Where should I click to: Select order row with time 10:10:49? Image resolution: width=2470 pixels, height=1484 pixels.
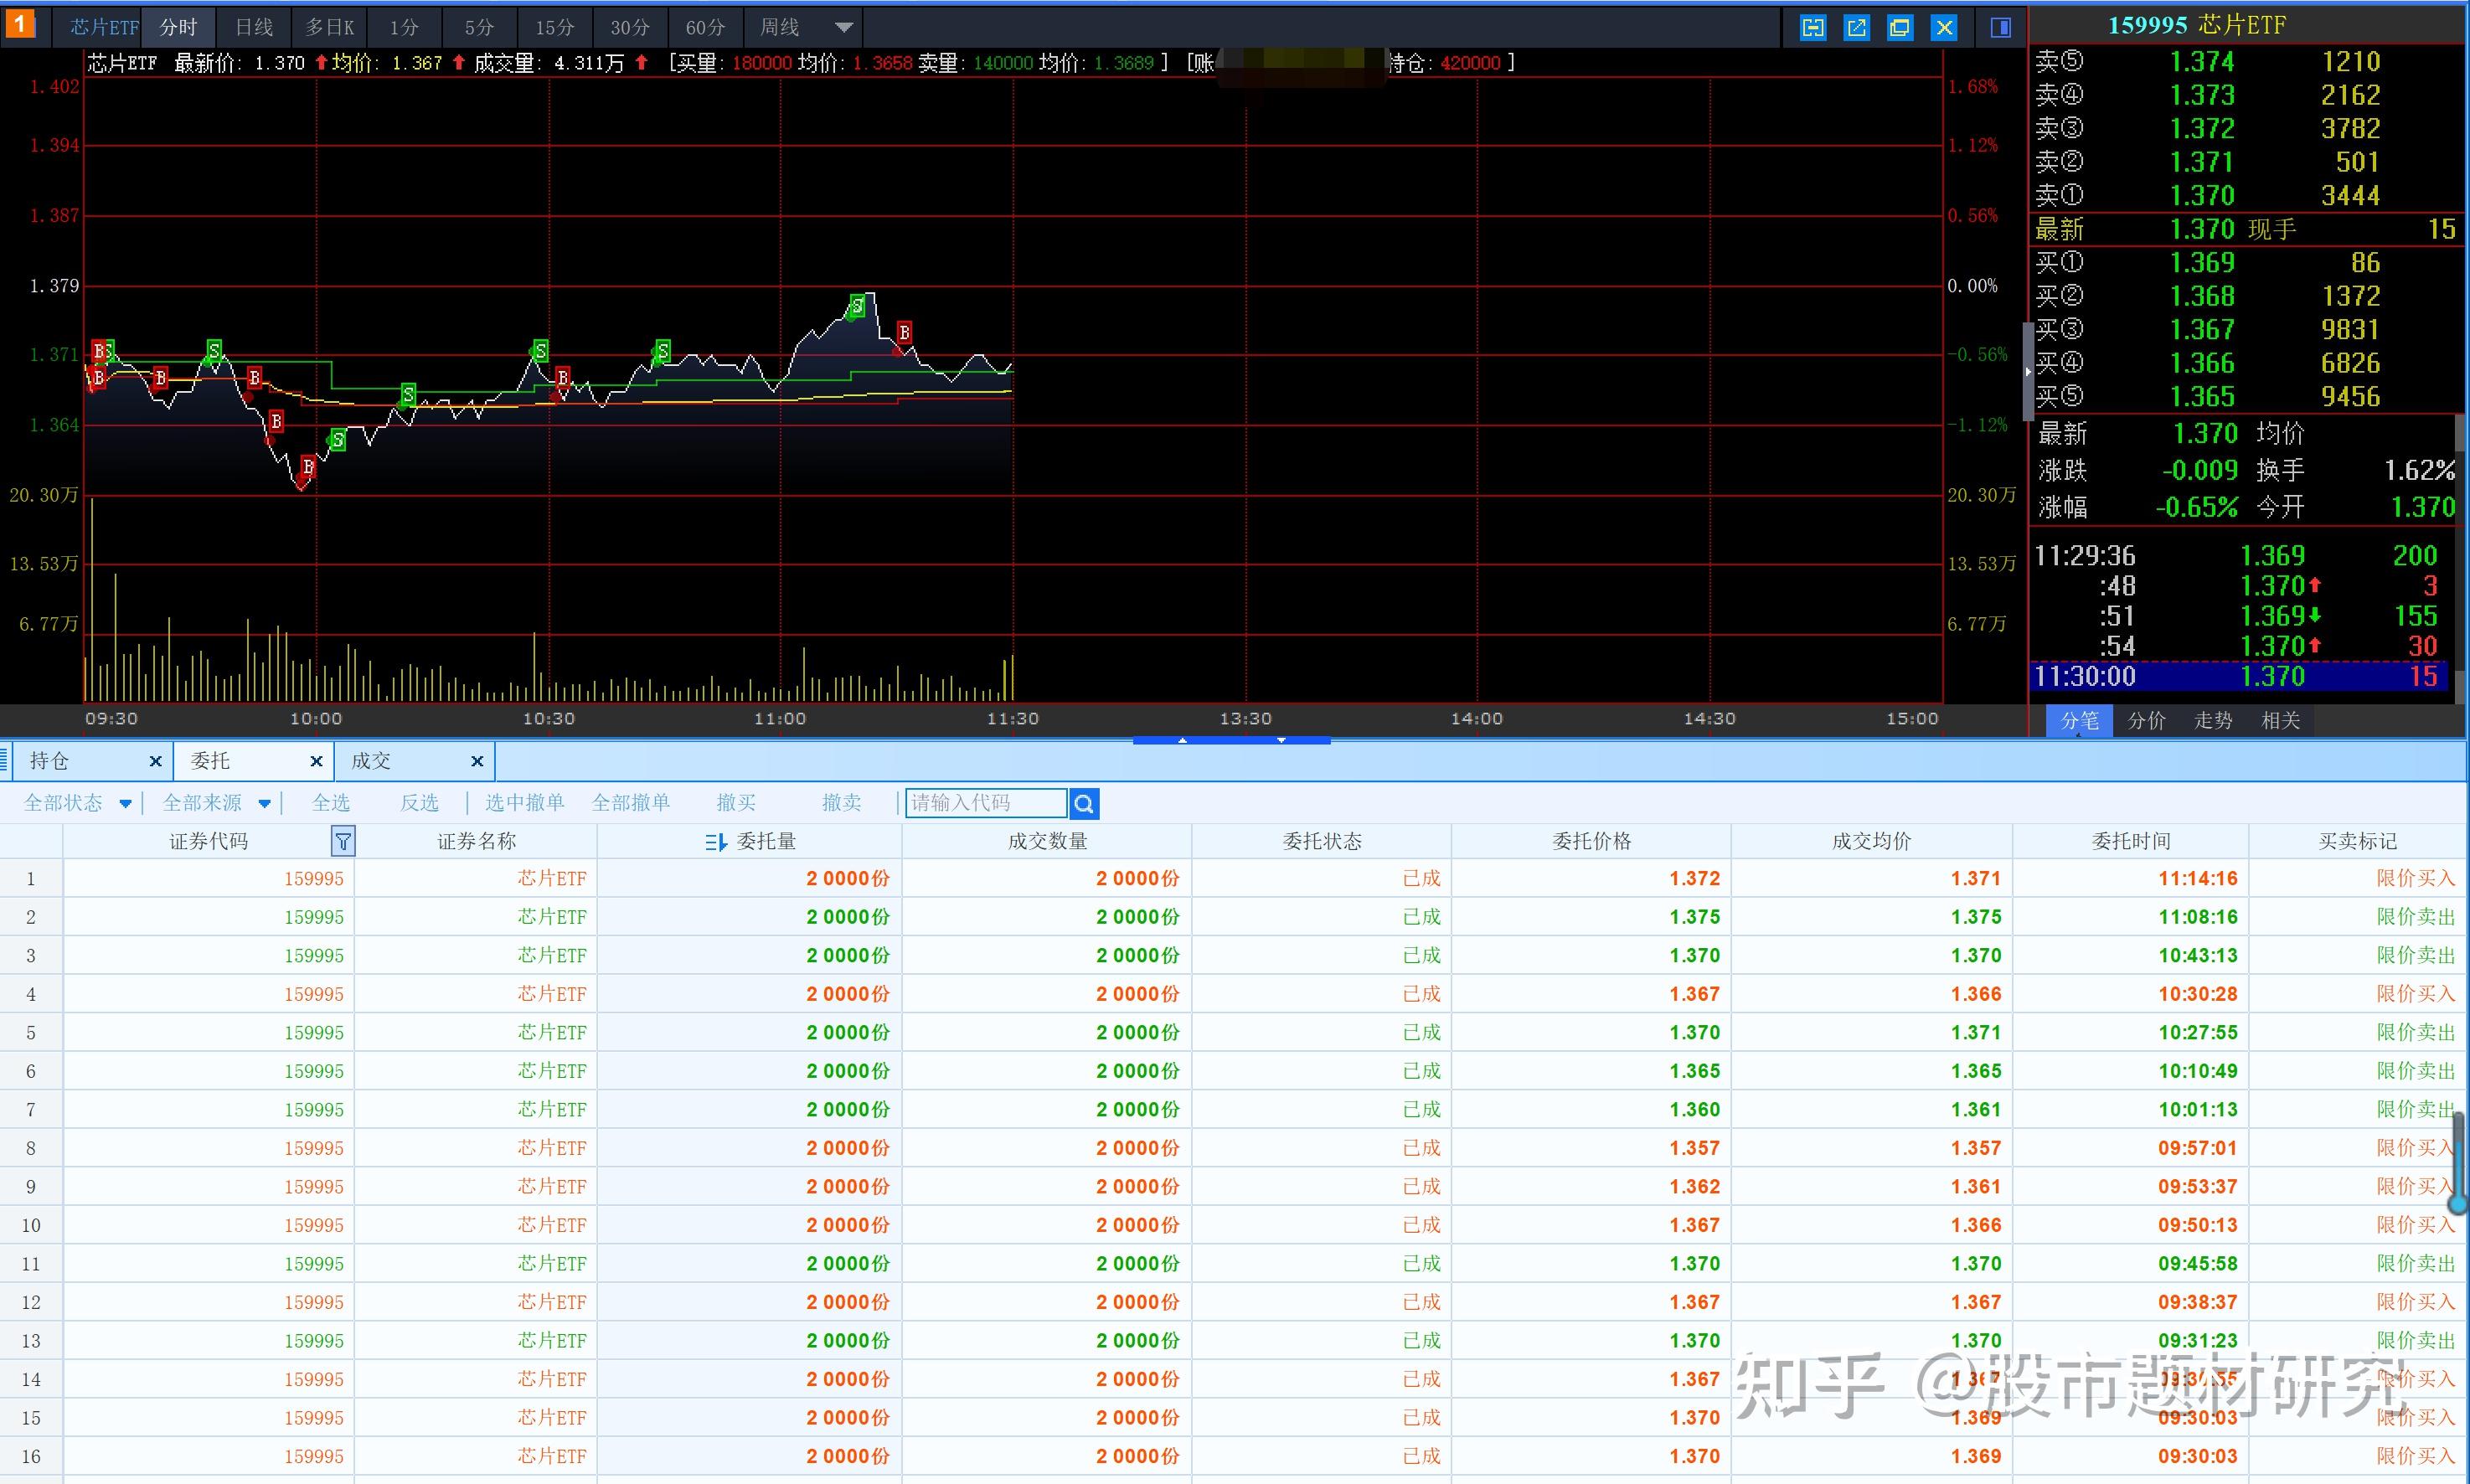(x=1232, y=1071)
